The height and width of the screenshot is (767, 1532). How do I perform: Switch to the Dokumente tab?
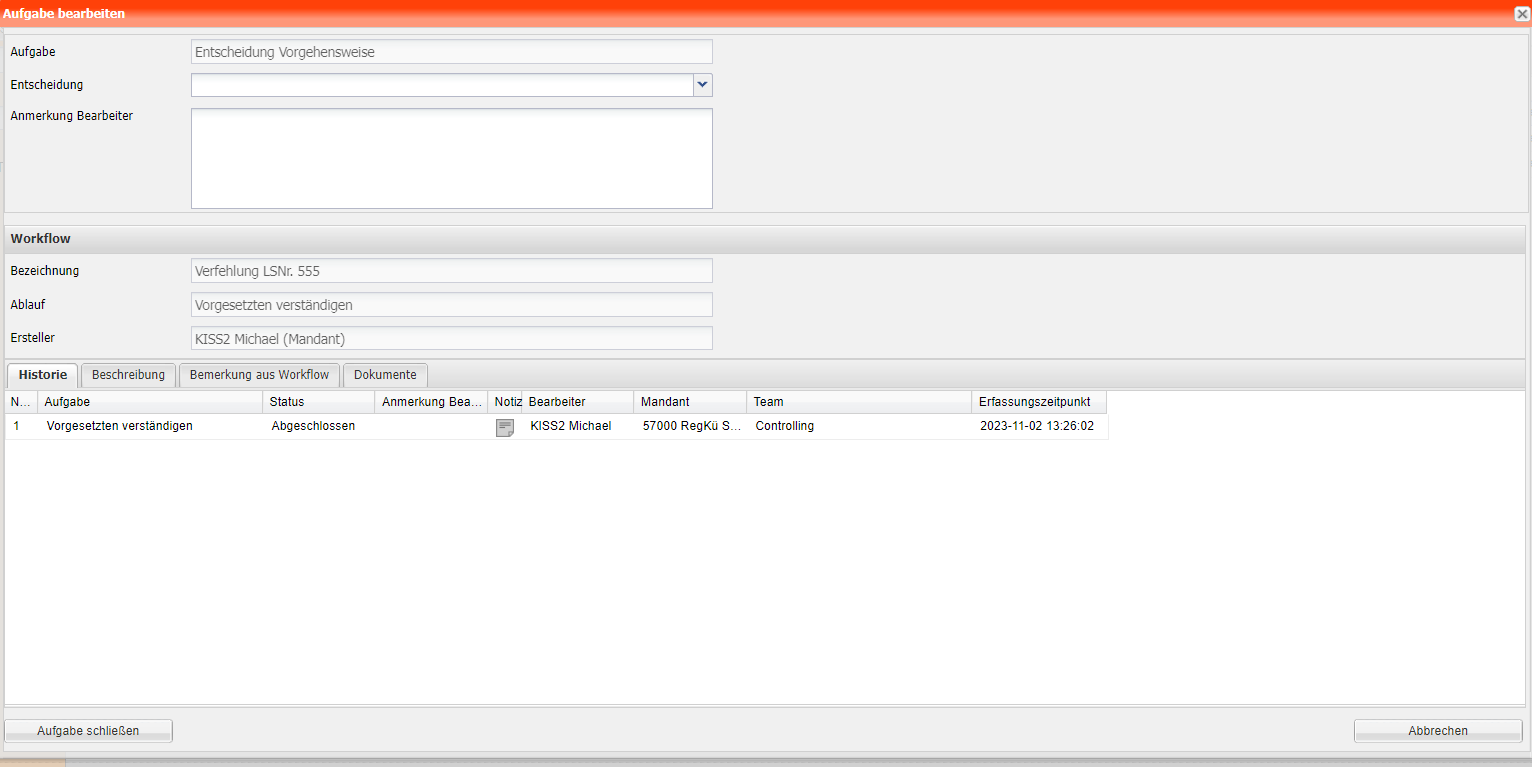pyautogui.click(x=385, y=375)
